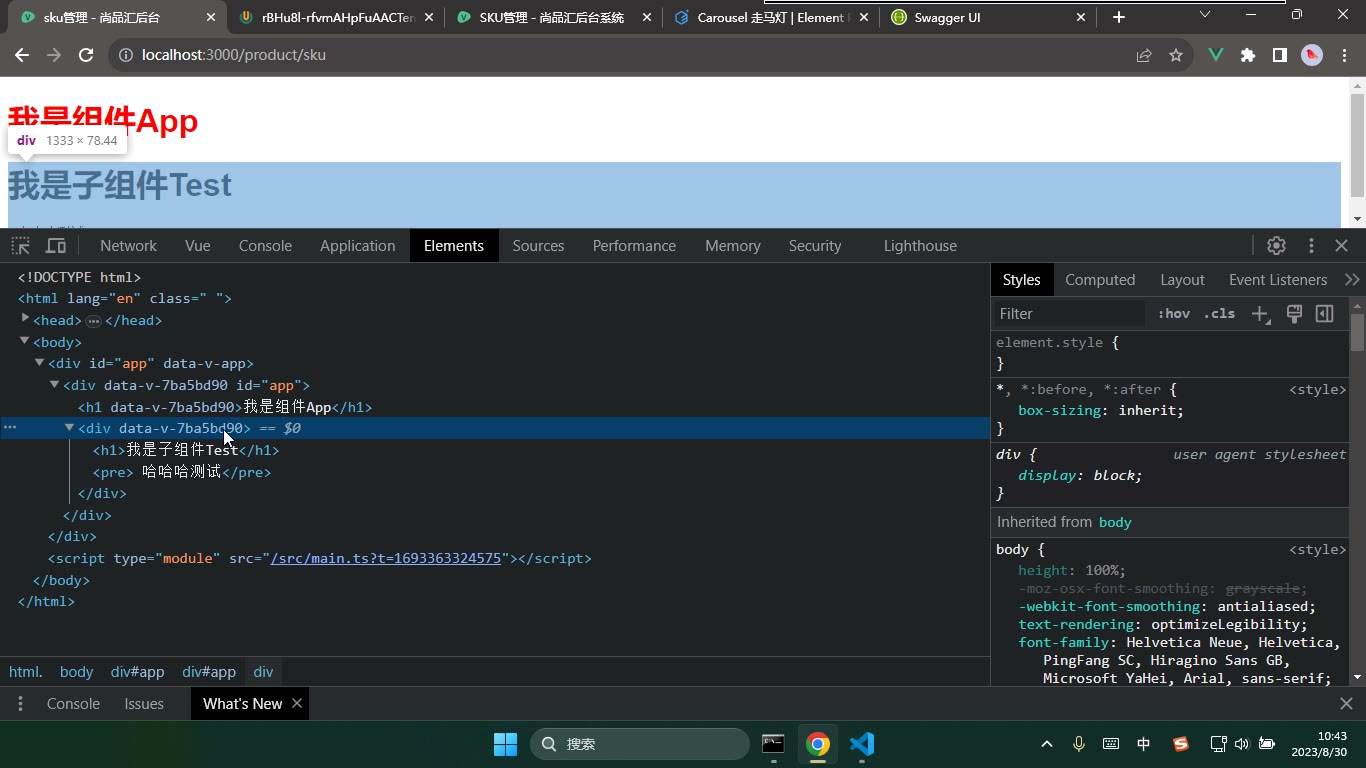Viewport: 1366px width, 768px height.
Task: Collapse the div data-v-7ba5bd90 id=app node
Action: point(55,384)
